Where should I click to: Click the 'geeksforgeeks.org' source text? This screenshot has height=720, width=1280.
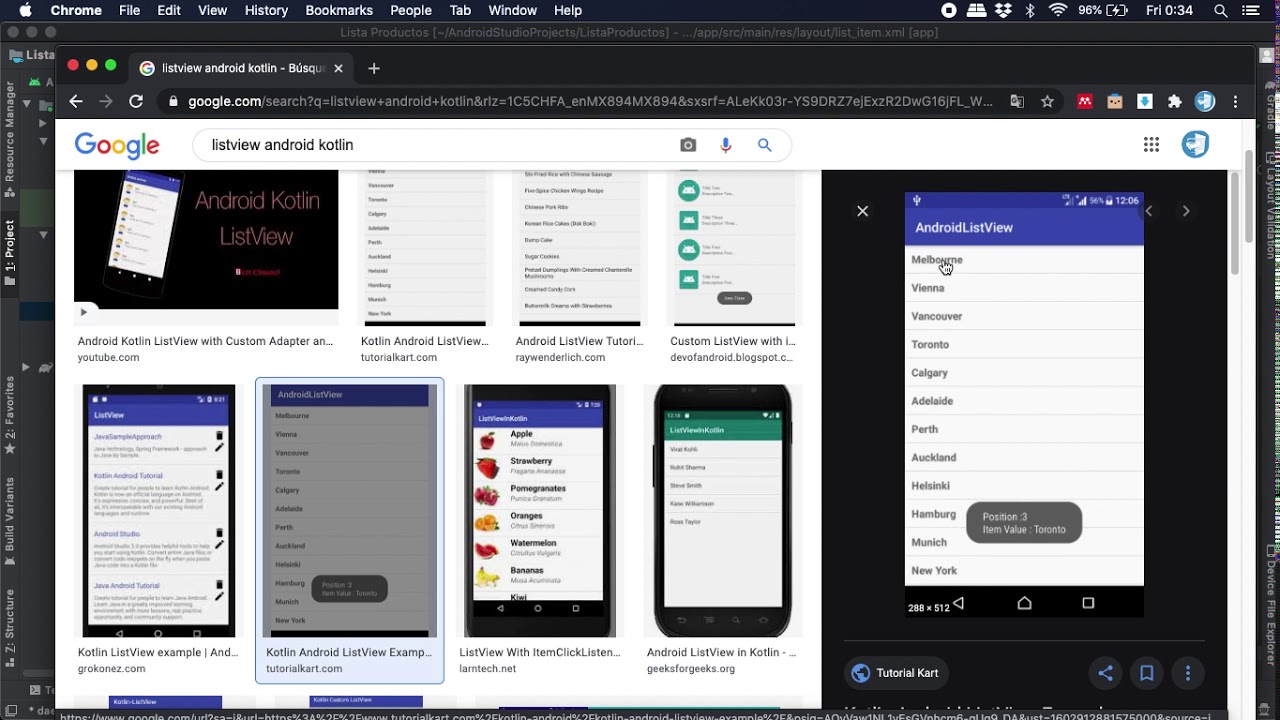[691, 669]
